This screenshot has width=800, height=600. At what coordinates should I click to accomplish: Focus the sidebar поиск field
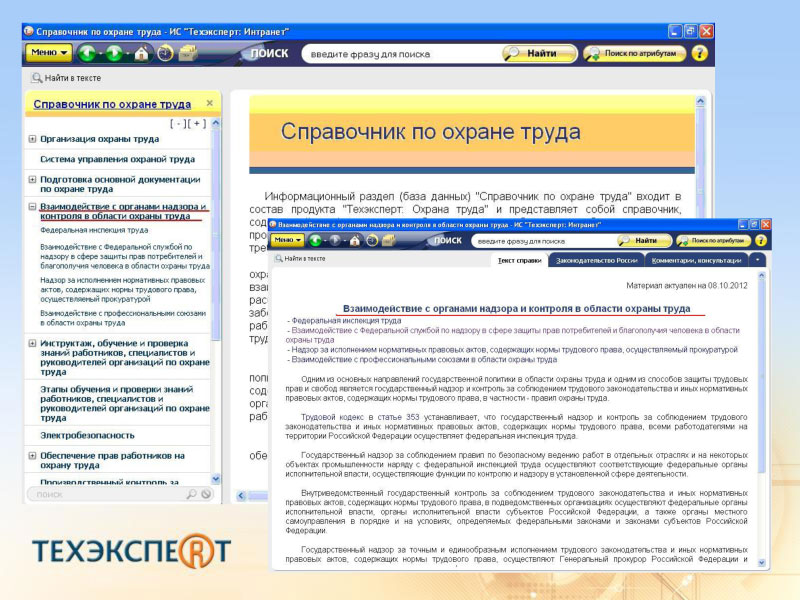pos(110,494)
